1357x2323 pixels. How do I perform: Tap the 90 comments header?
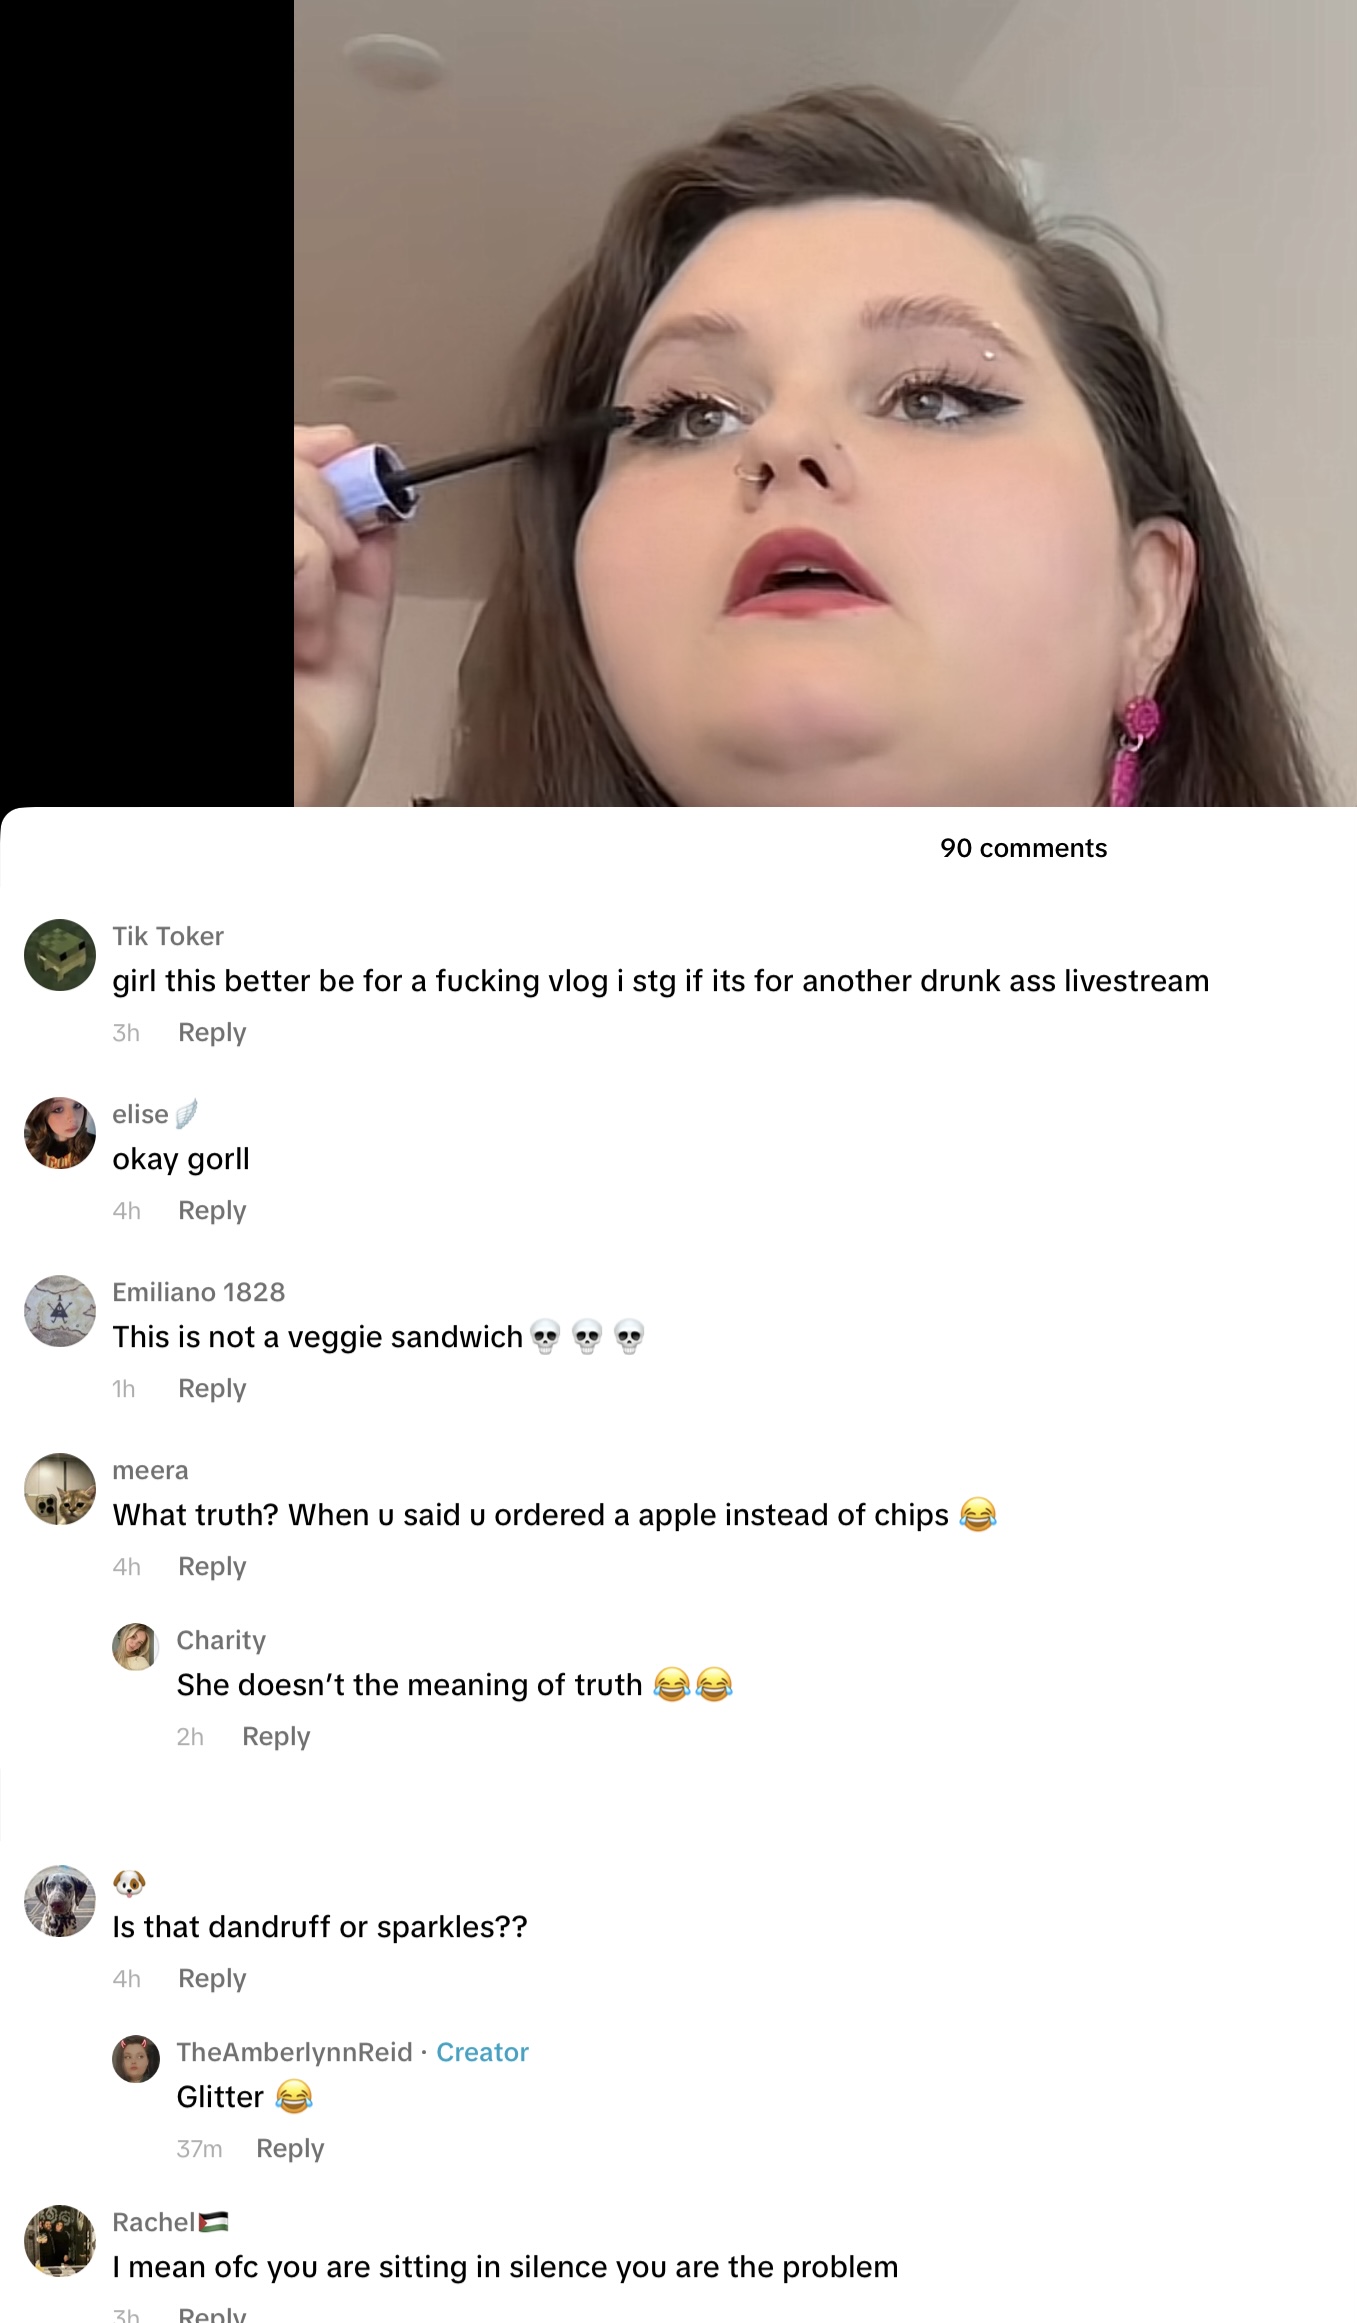tap(1023, 848)
